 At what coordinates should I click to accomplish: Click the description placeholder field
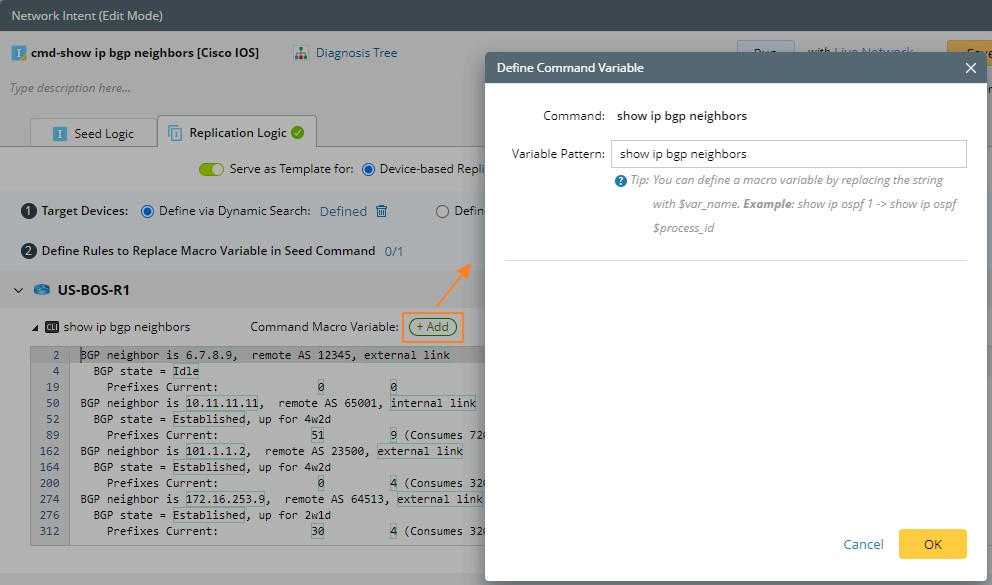pos(70,88)
